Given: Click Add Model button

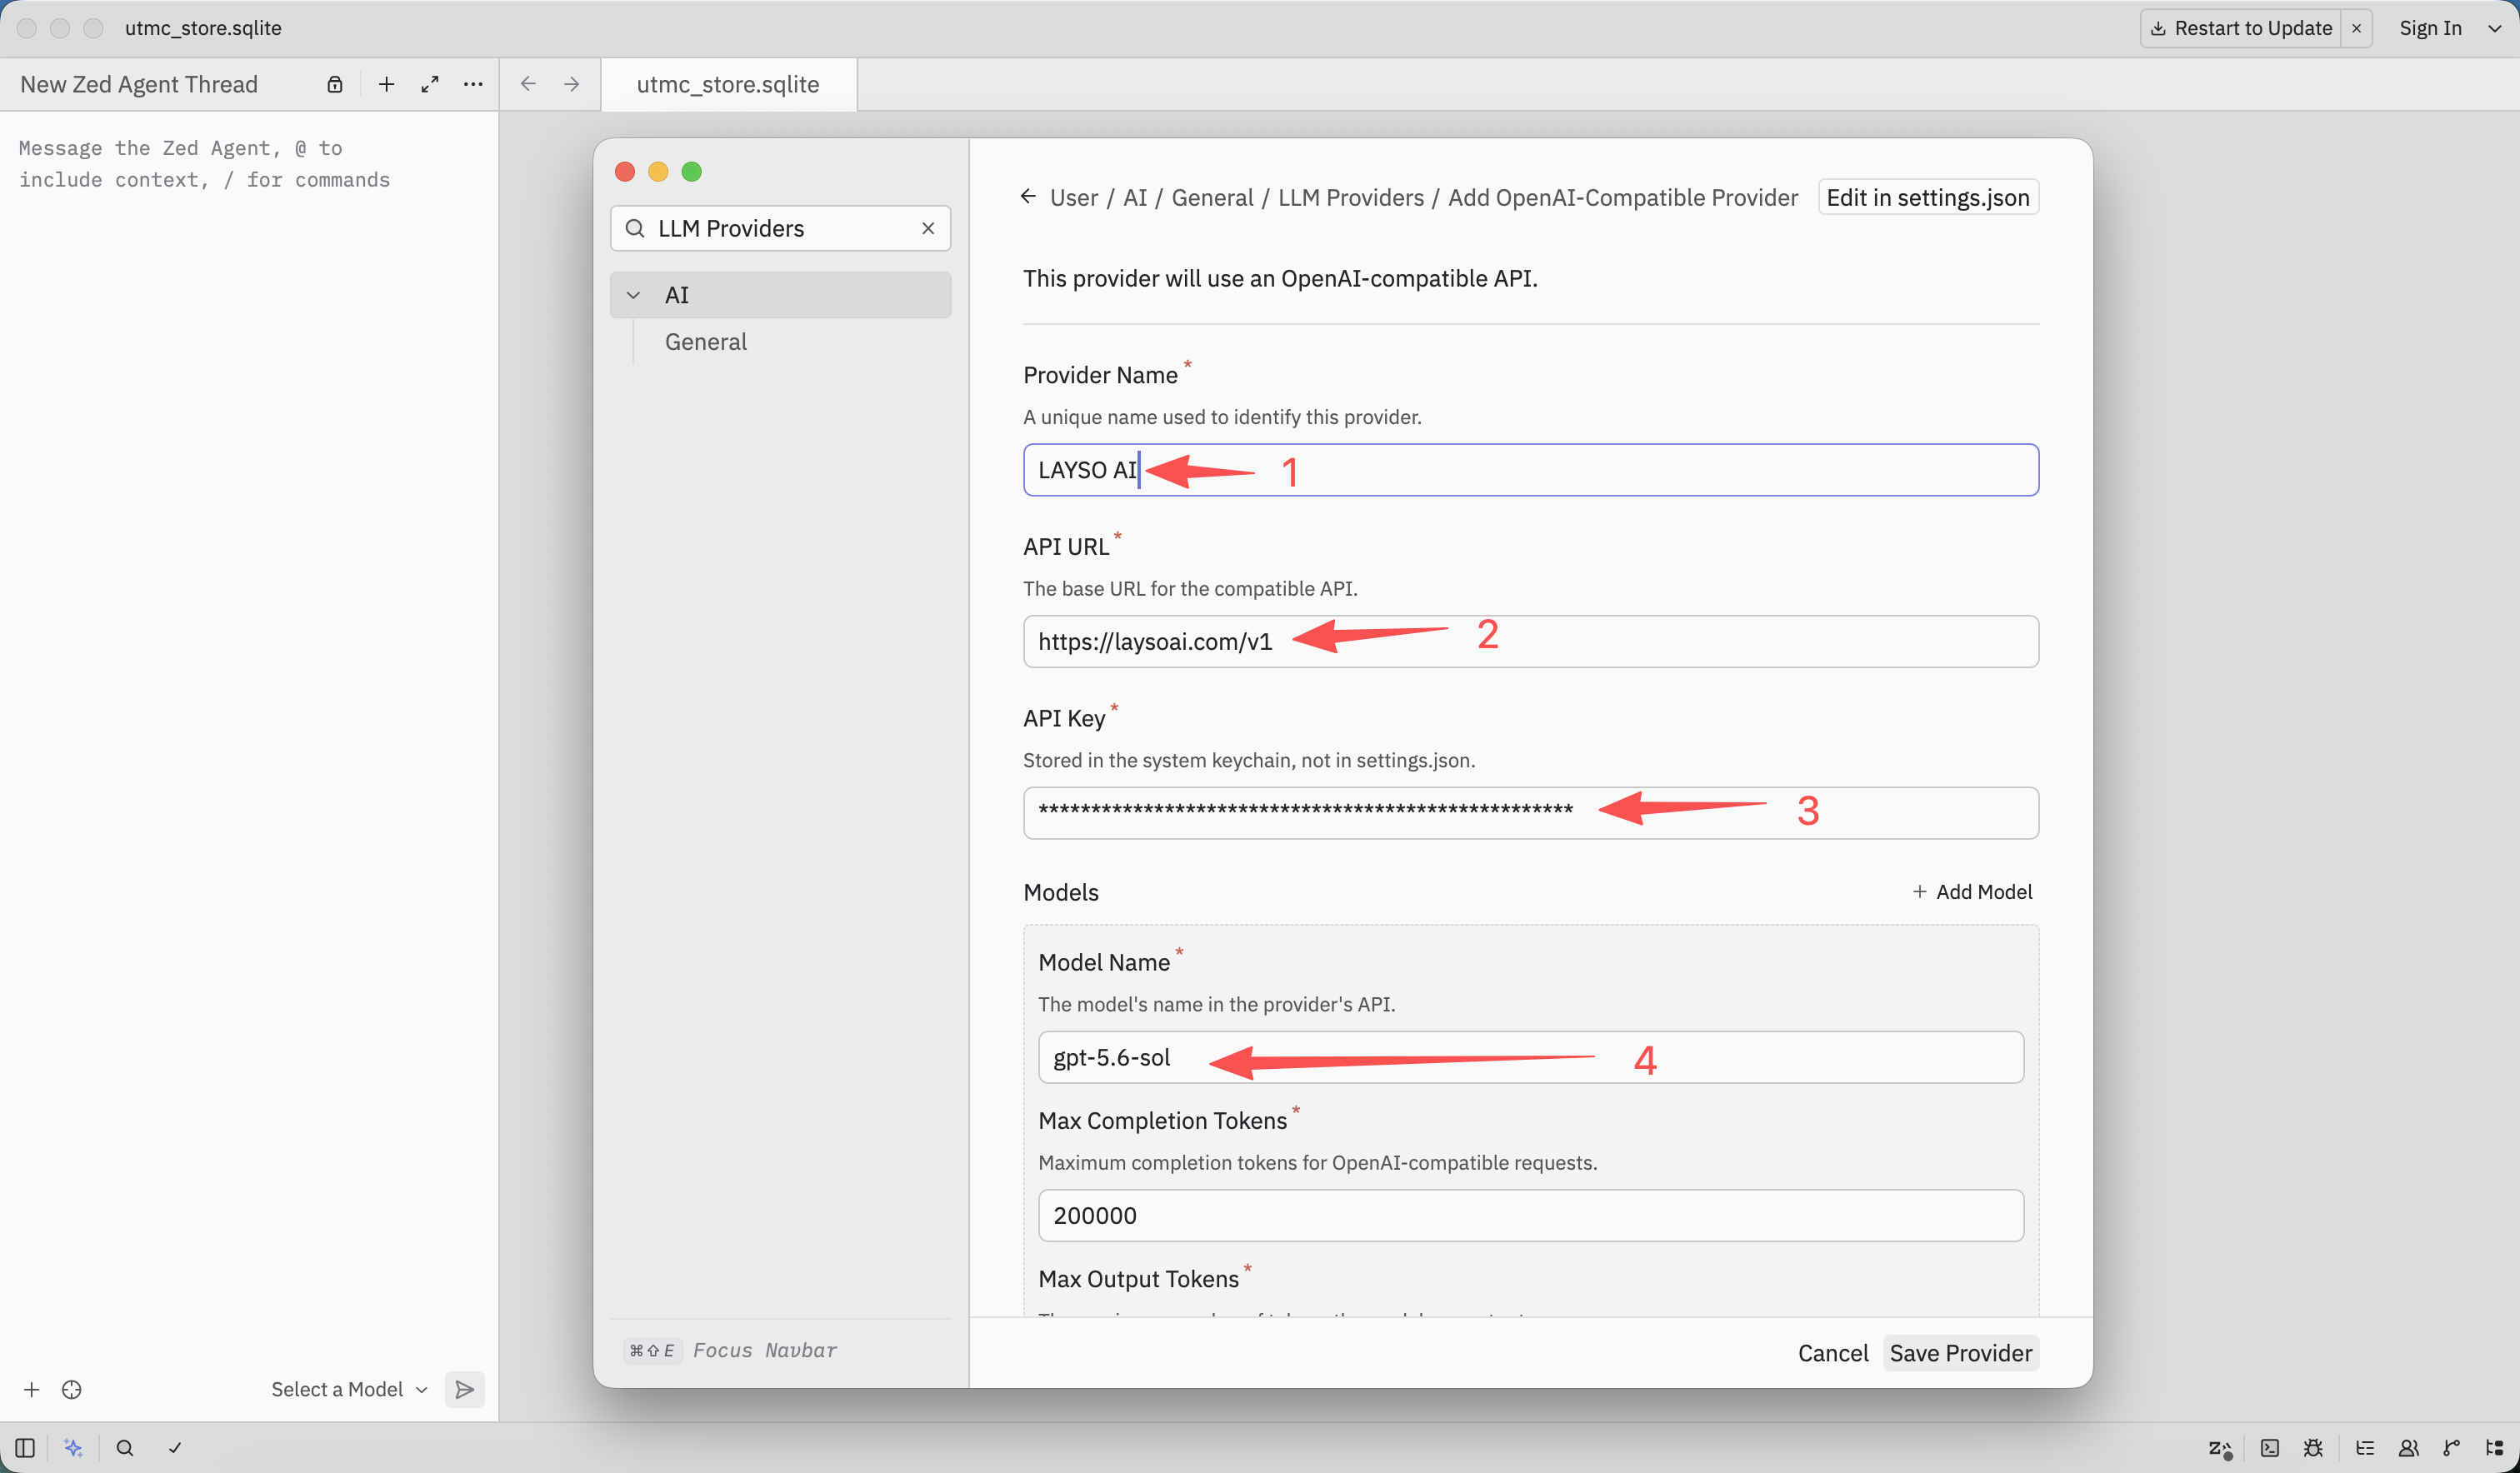Looking at the screenshot, I should pos(1972,891).
